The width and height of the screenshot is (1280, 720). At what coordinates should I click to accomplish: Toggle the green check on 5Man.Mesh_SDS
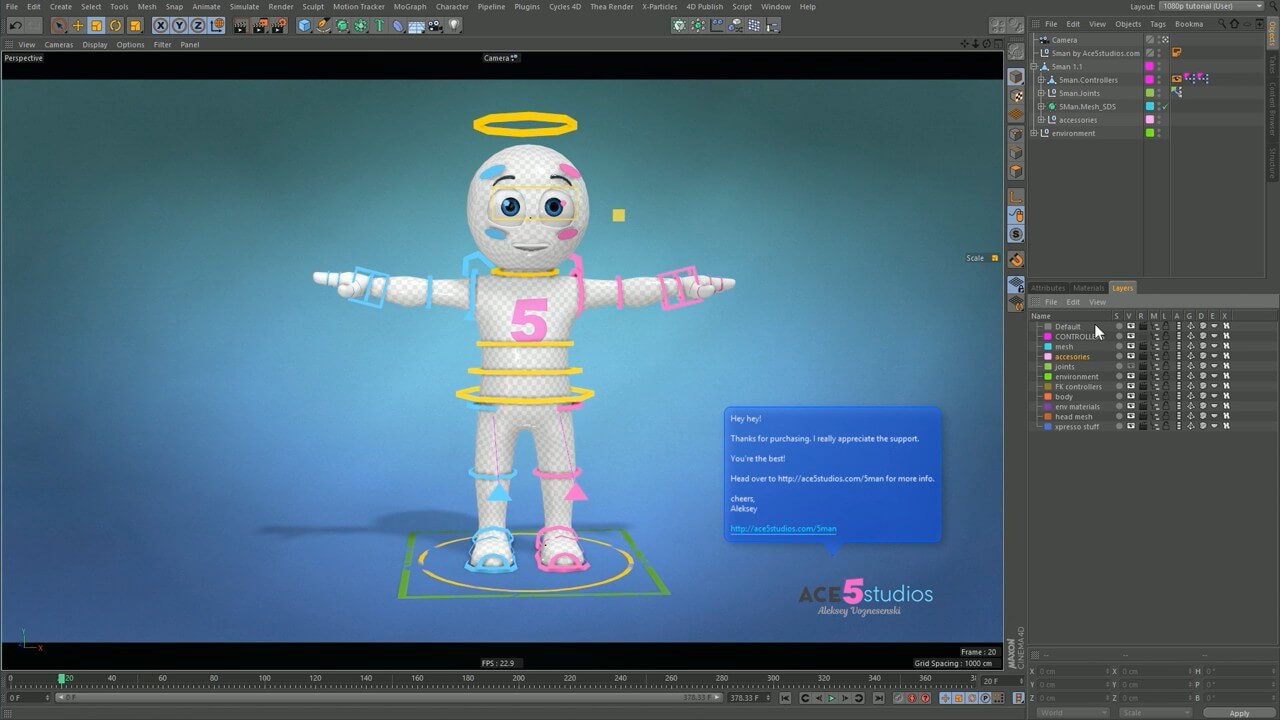coord(1166,106)
